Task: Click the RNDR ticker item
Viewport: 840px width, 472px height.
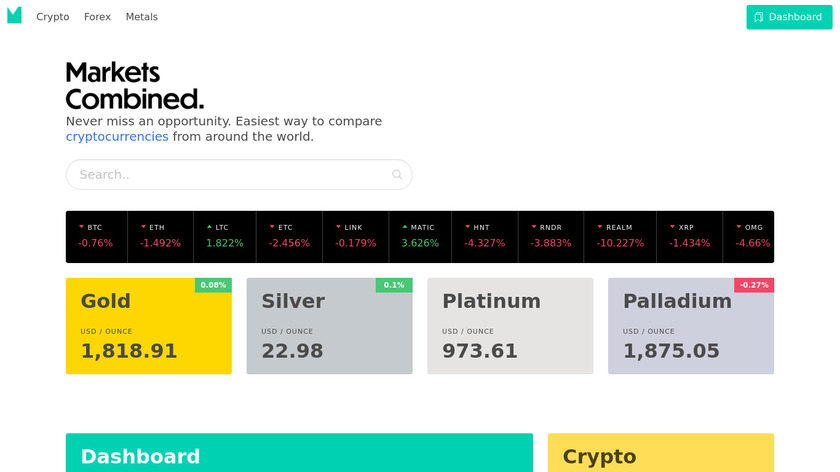Action: [551, 236]
